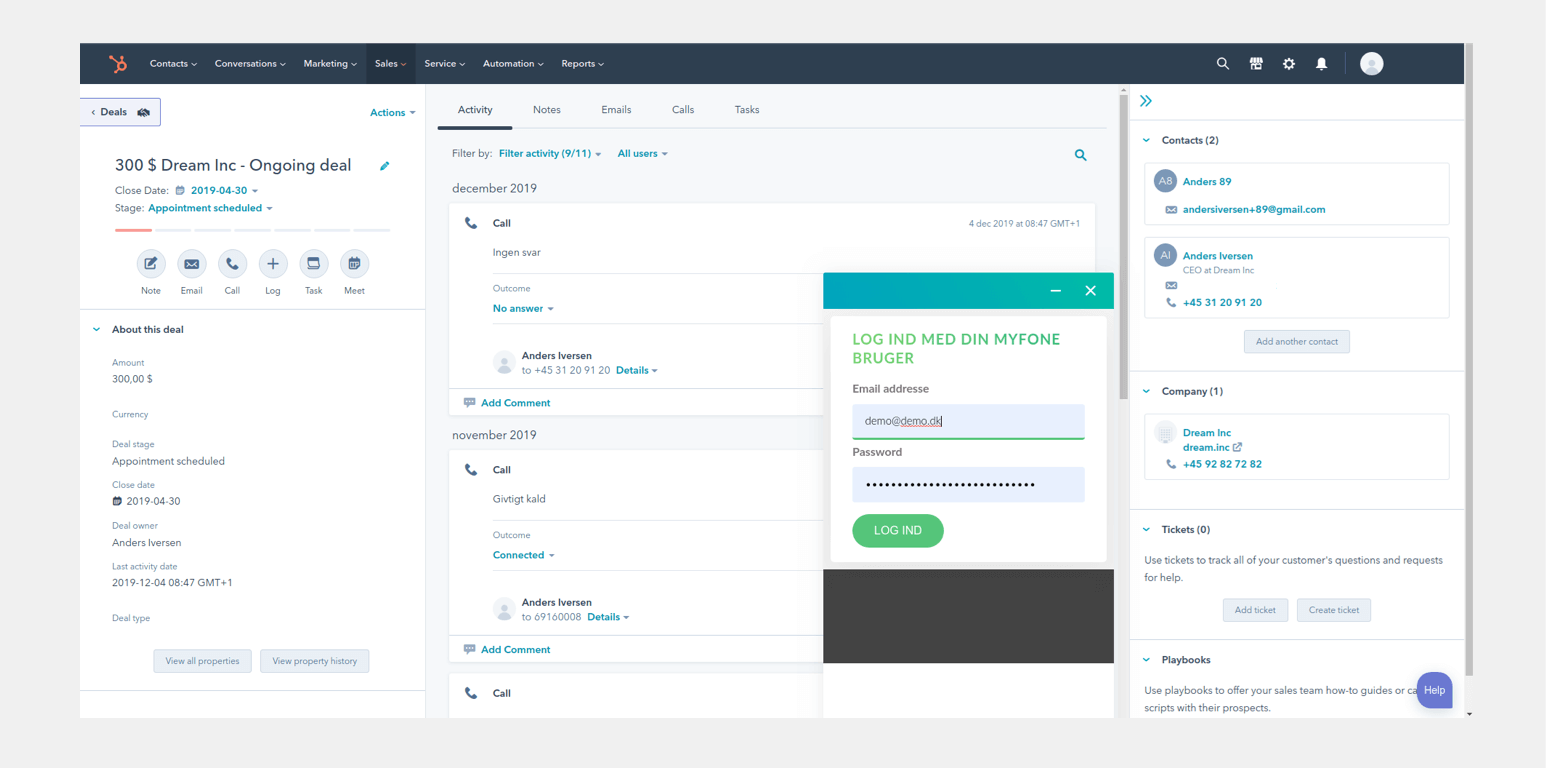Open the Sales menu
1546x768 pixels.
click(390, 63)
